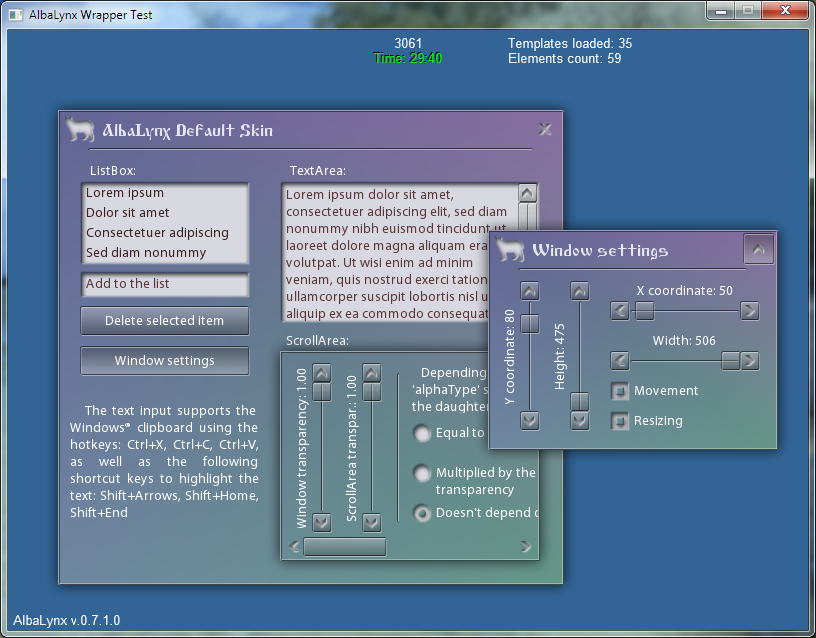Toggle the Resizing checkbox
The height and width of the screenshot is (638, 816).
620,421
